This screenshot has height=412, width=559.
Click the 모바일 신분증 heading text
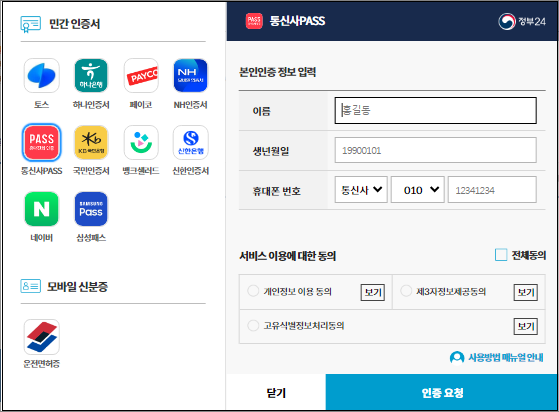click(77, 287)
